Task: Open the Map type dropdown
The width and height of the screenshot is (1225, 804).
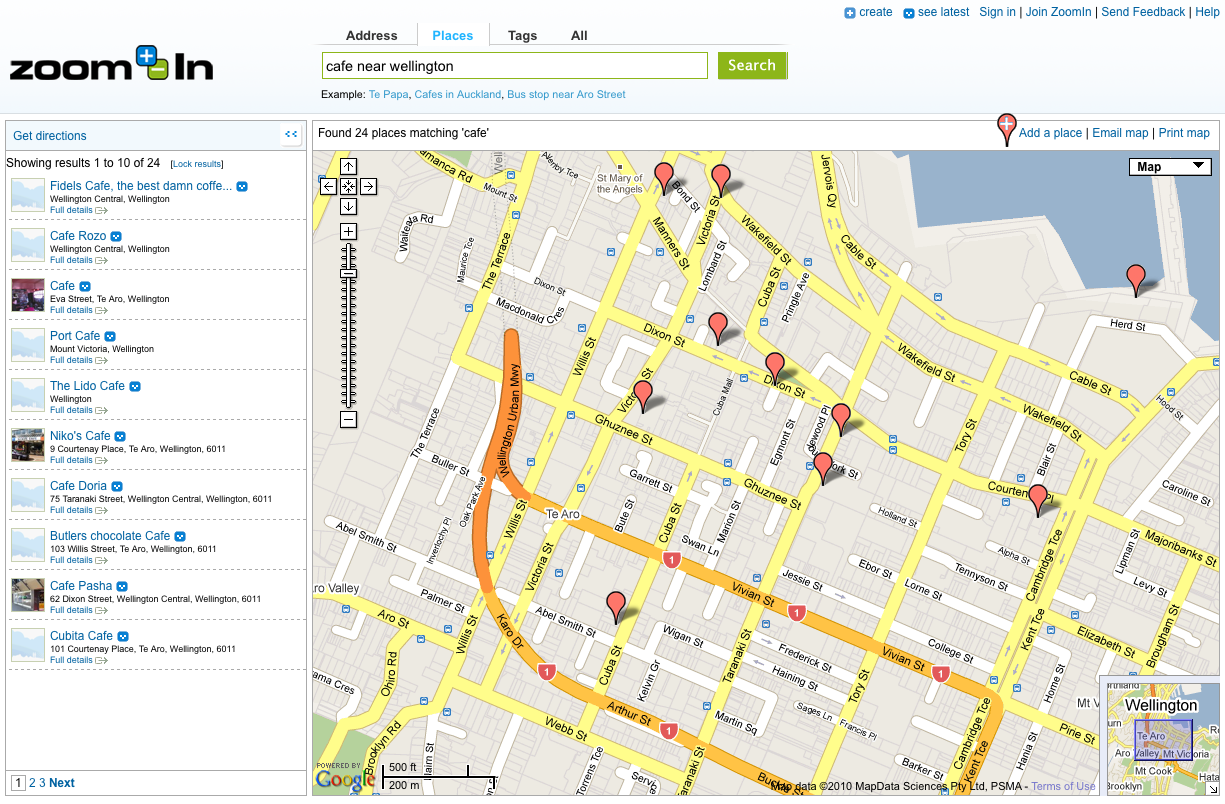Action: tap(1170, 167)
